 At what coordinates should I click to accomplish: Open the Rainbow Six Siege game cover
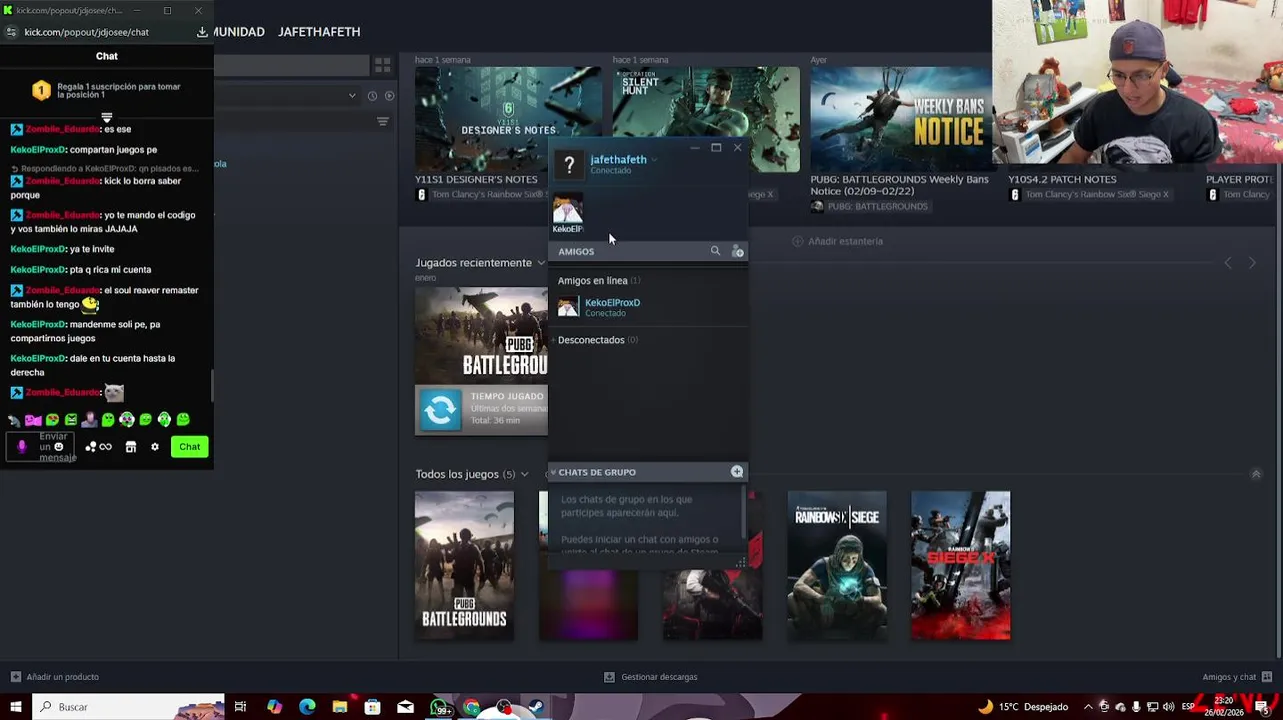[x=837, y=565]
